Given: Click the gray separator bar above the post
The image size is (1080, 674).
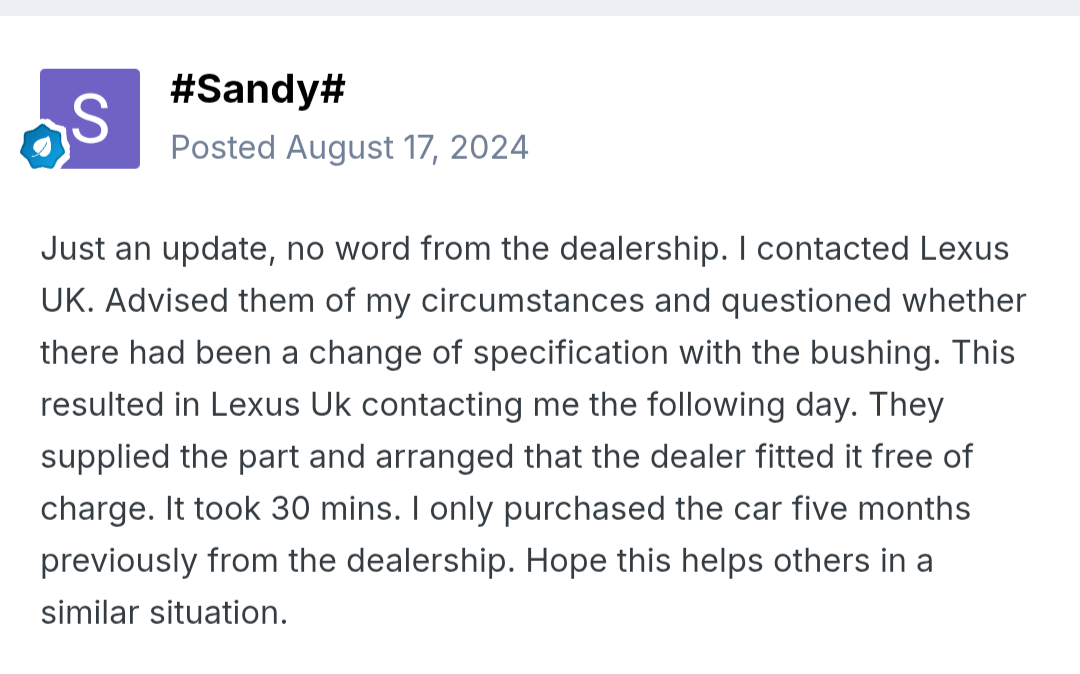Looking at the screenshot, I should [x=540, y=8].
